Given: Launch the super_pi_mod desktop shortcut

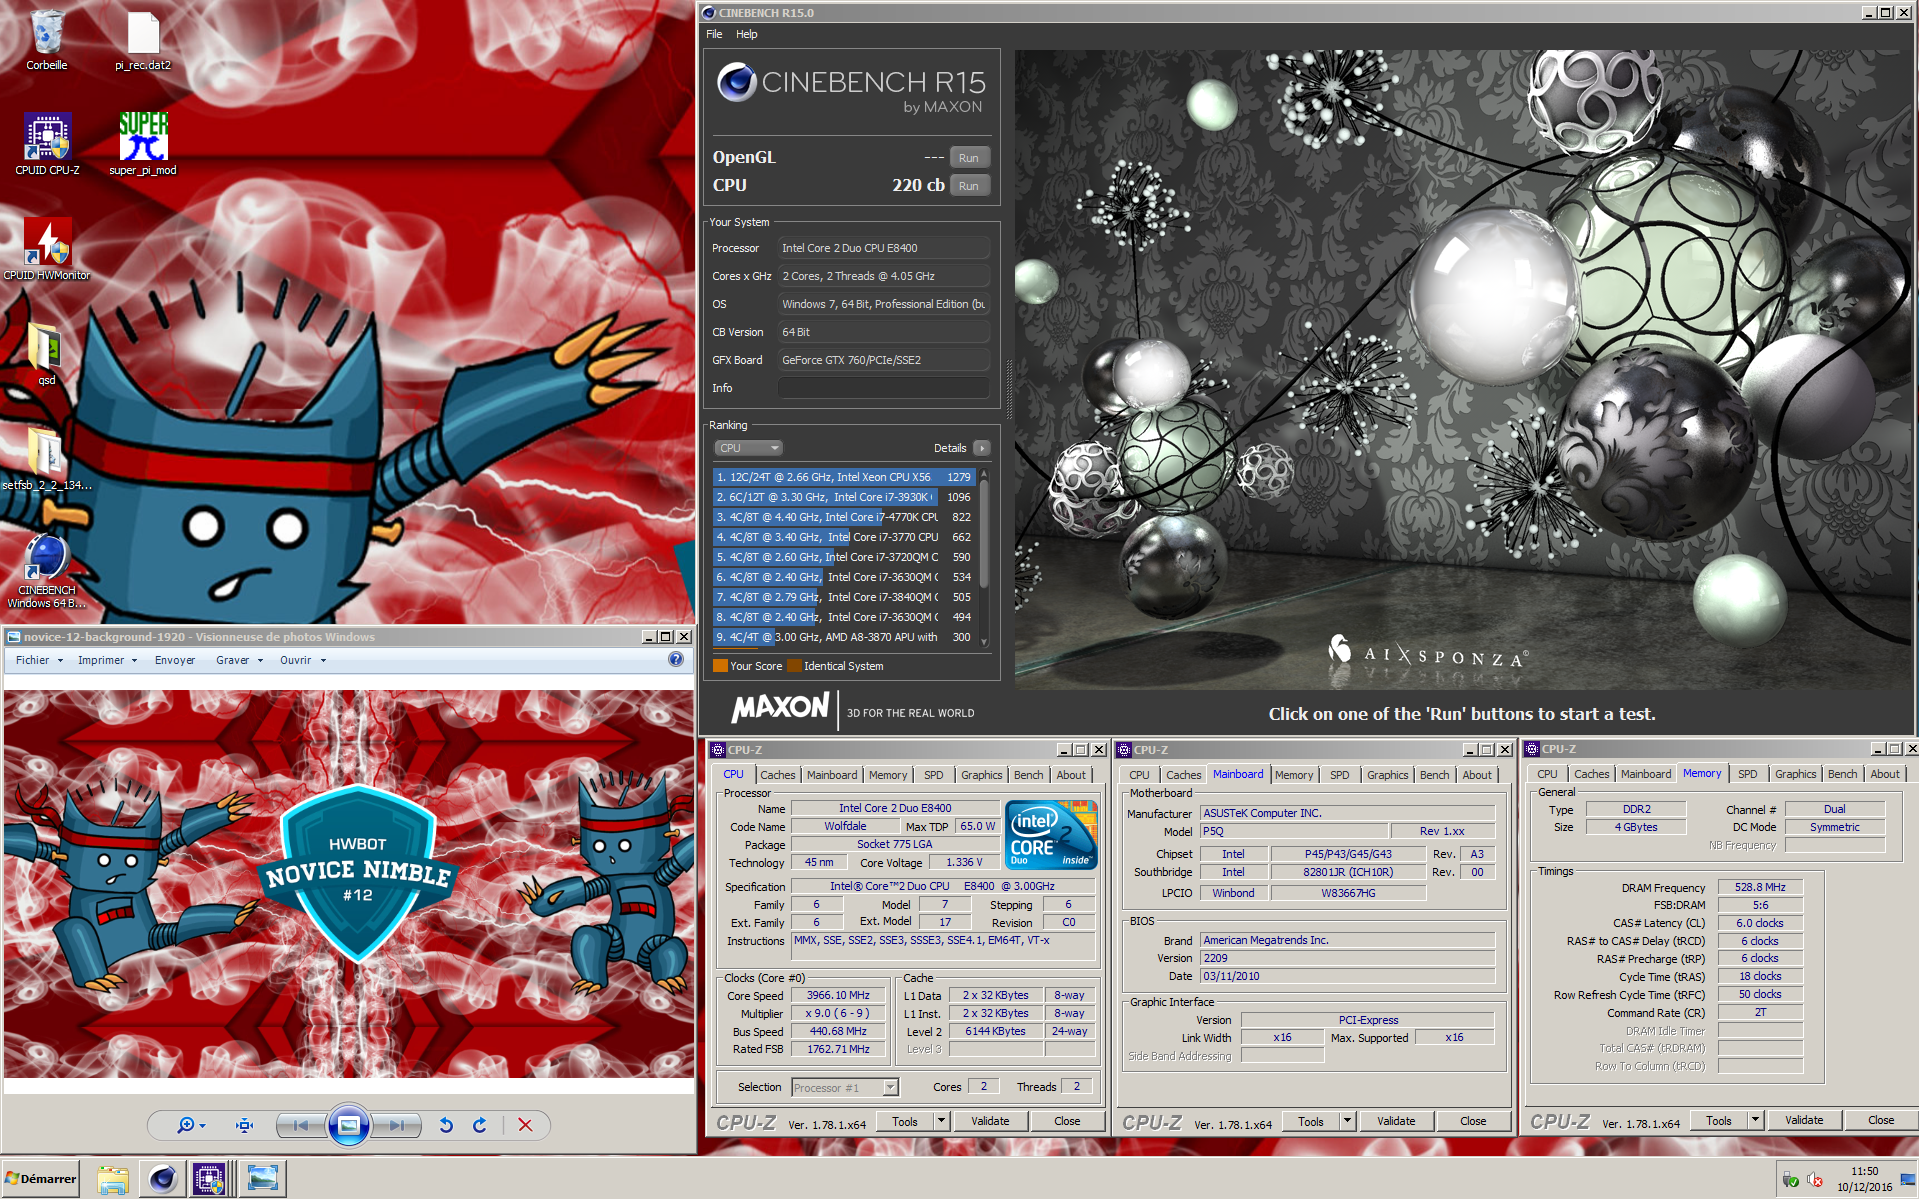Looking at the screenshot, I should click(143, 145).
